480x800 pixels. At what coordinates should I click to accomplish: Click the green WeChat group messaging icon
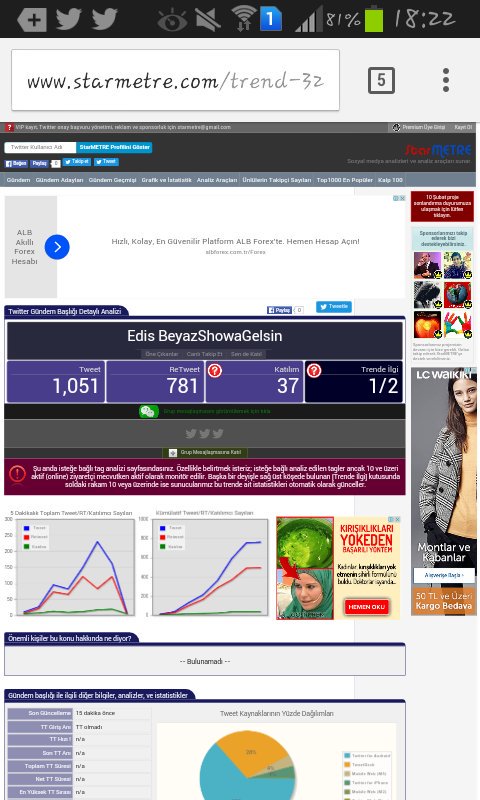pos(149,411)
